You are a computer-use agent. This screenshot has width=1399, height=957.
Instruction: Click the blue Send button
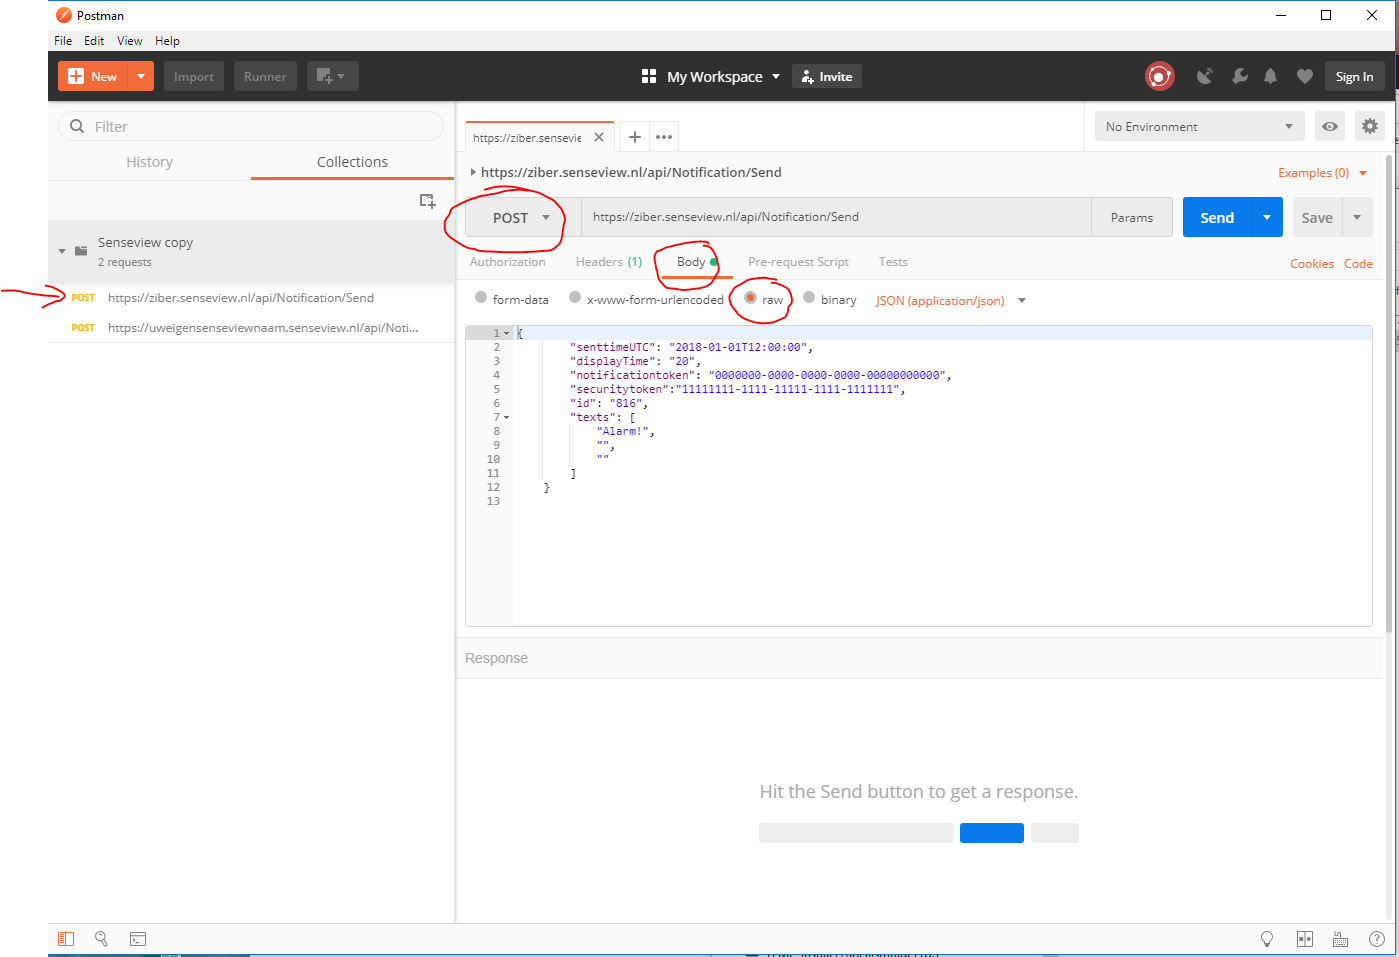pyautogui.click(x=1217, y=217)
